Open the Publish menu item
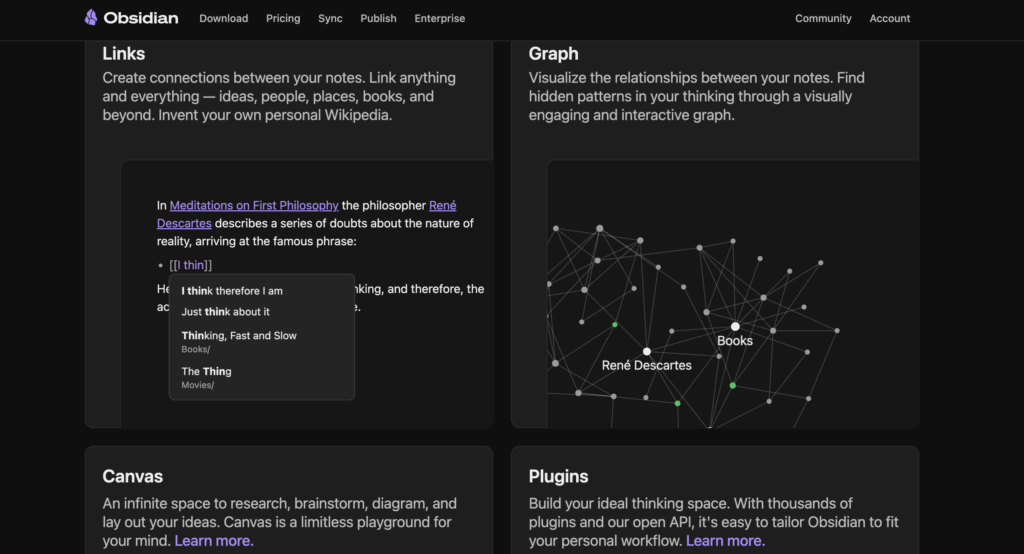The image size is (1024, 554). tap(378, 18)
